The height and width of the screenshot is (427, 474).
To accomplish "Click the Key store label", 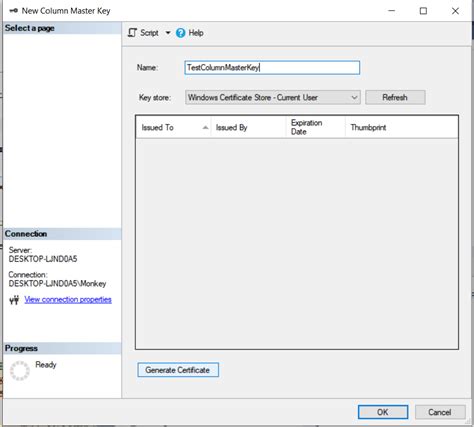I will point(155,98).
